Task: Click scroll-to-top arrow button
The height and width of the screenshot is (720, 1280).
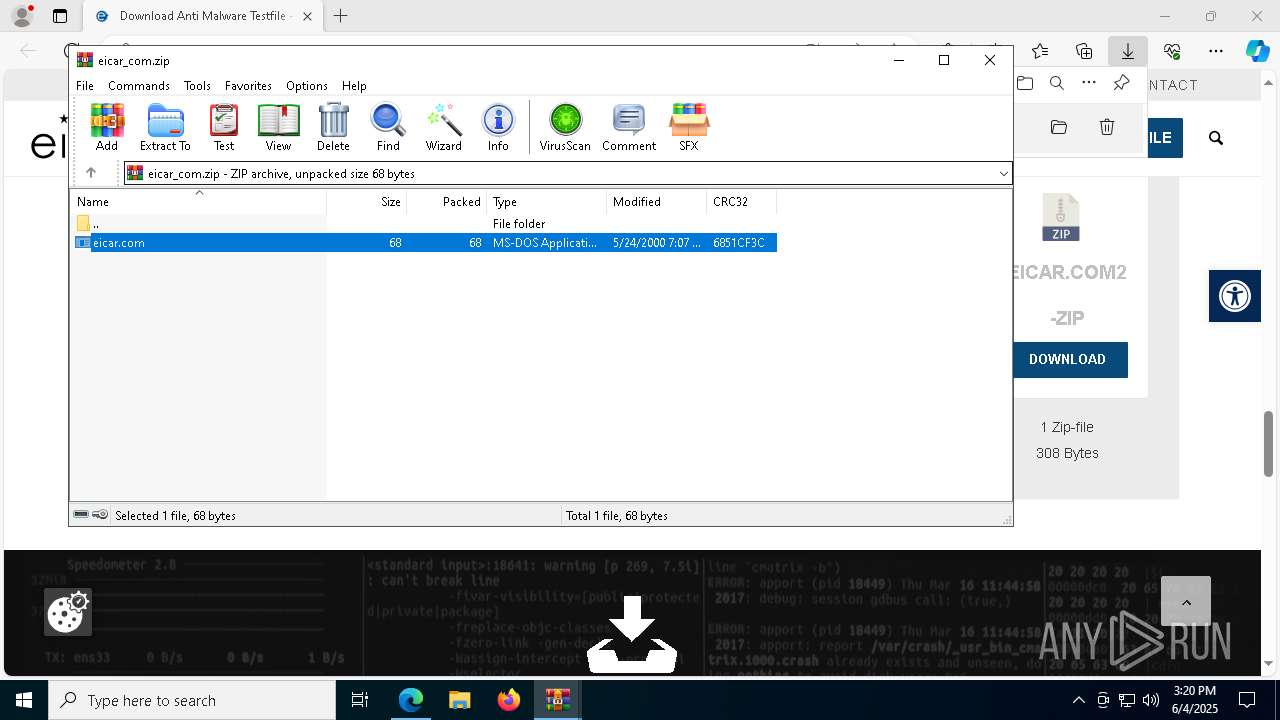Action: coord(1186,602)
